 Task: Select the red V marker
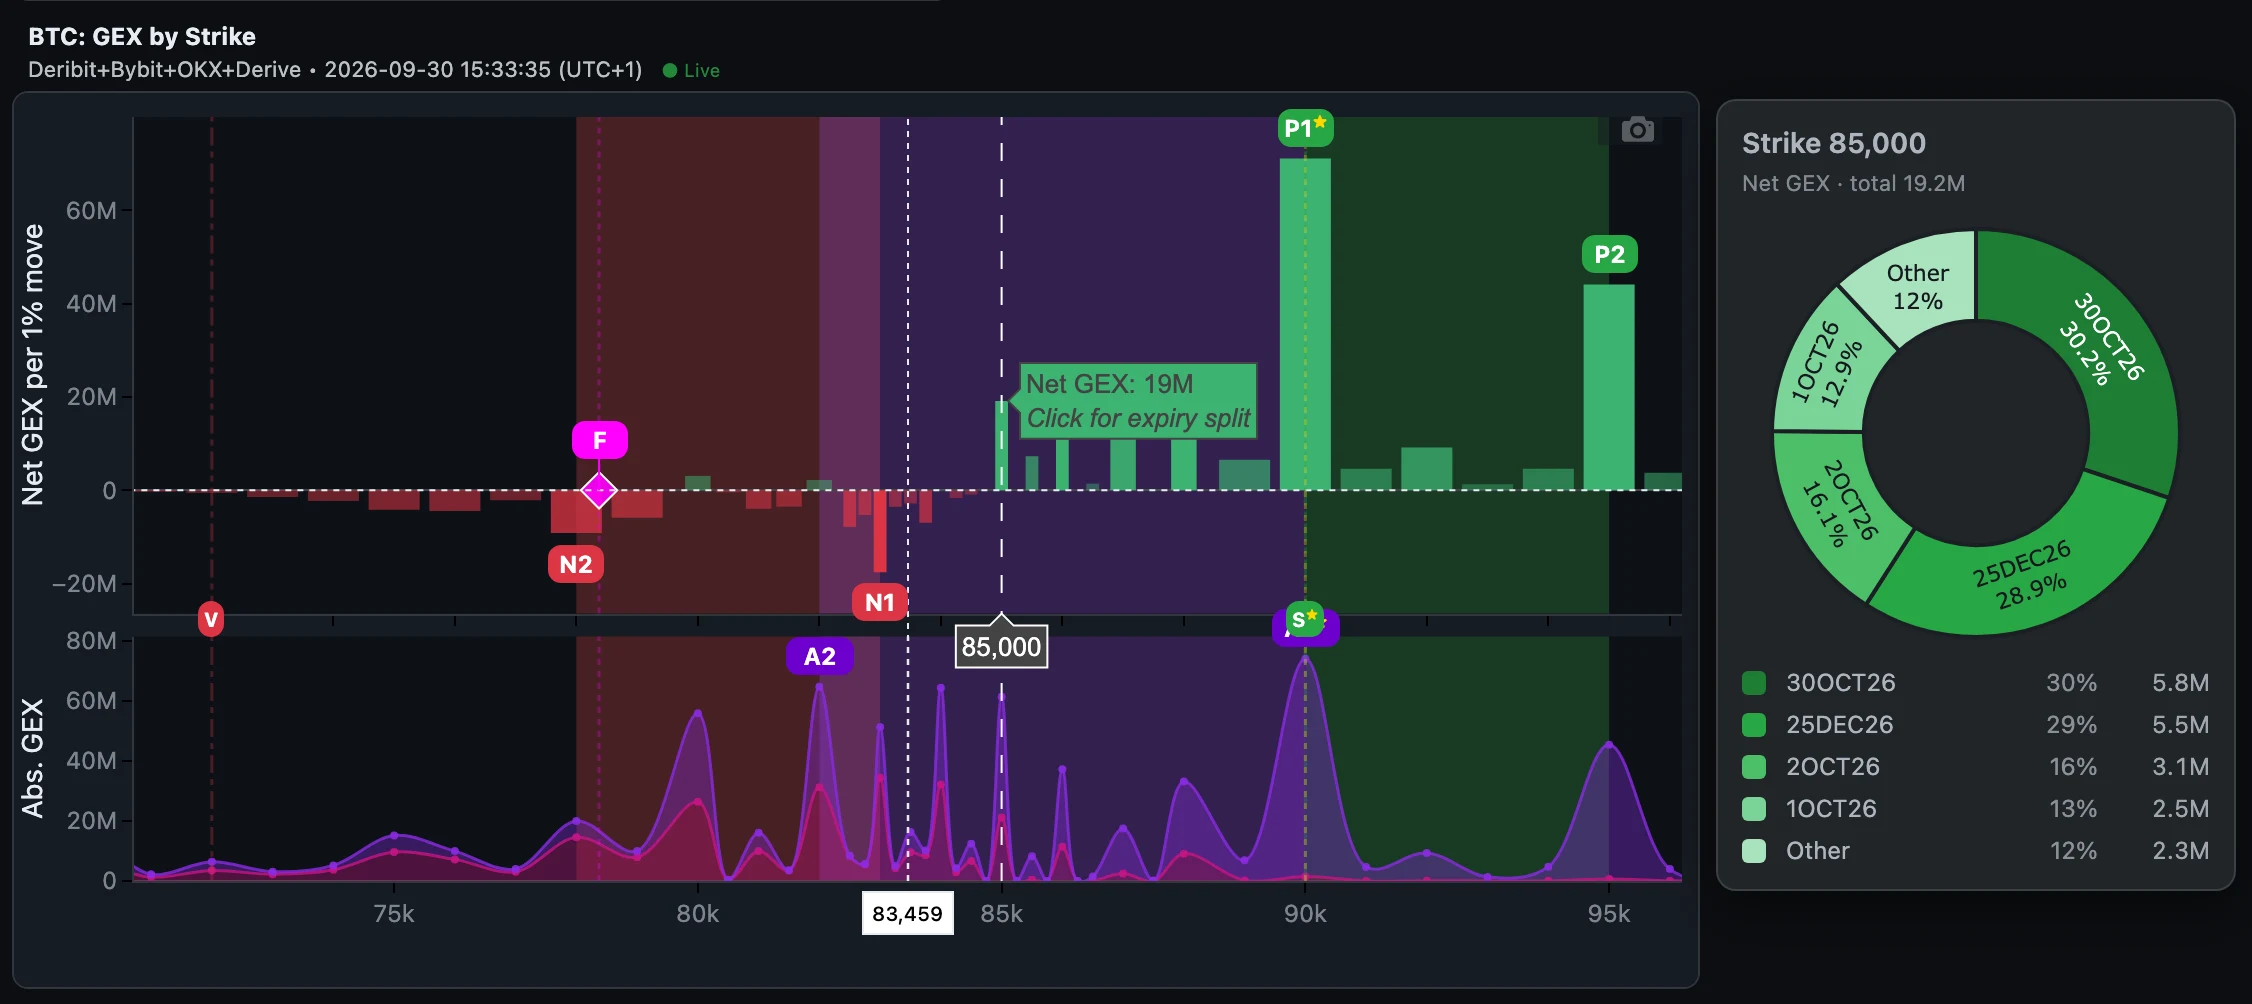pos(211,619)
